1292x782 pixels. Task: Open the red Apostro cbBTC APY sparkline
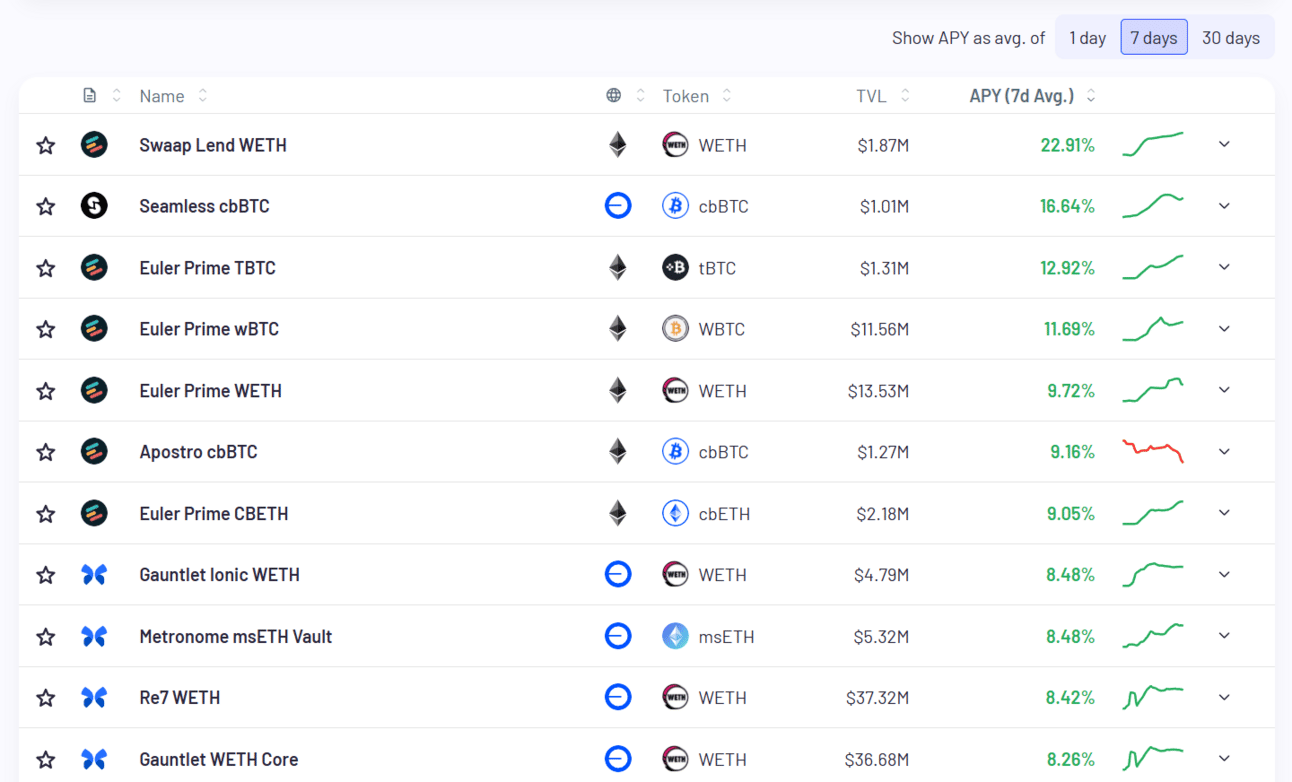(1153, 451)
